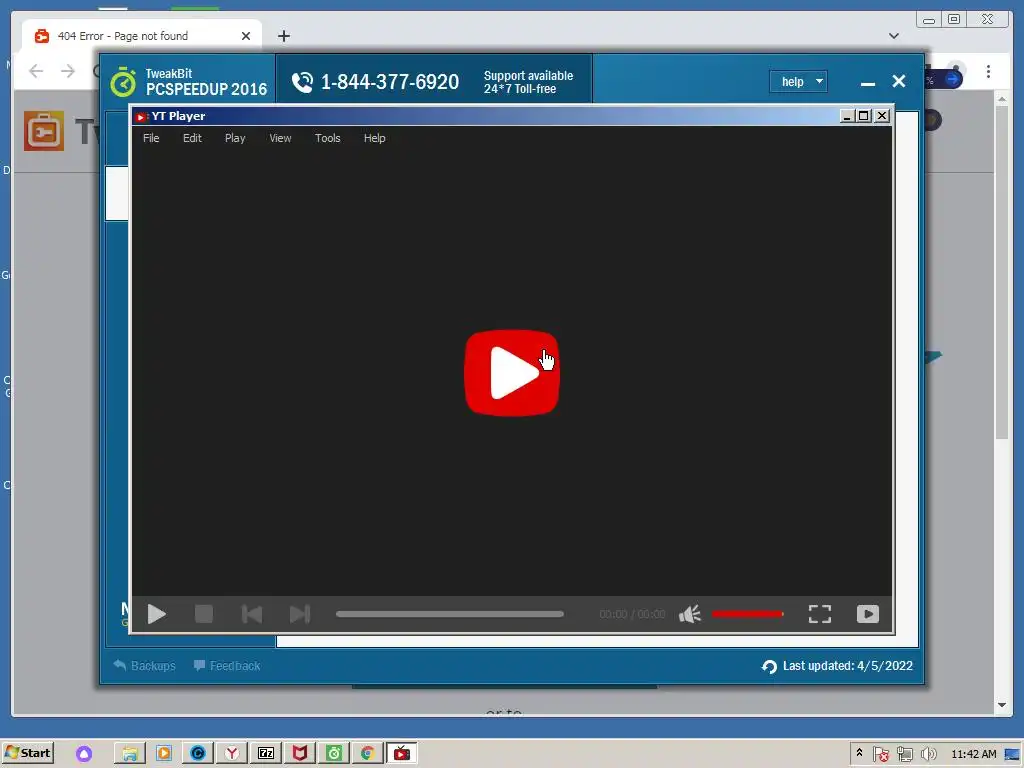The image size is (1024, 768).
Task: Expand the browser tab search chevron
Action: pyautogui.click(x=893, y=36)
